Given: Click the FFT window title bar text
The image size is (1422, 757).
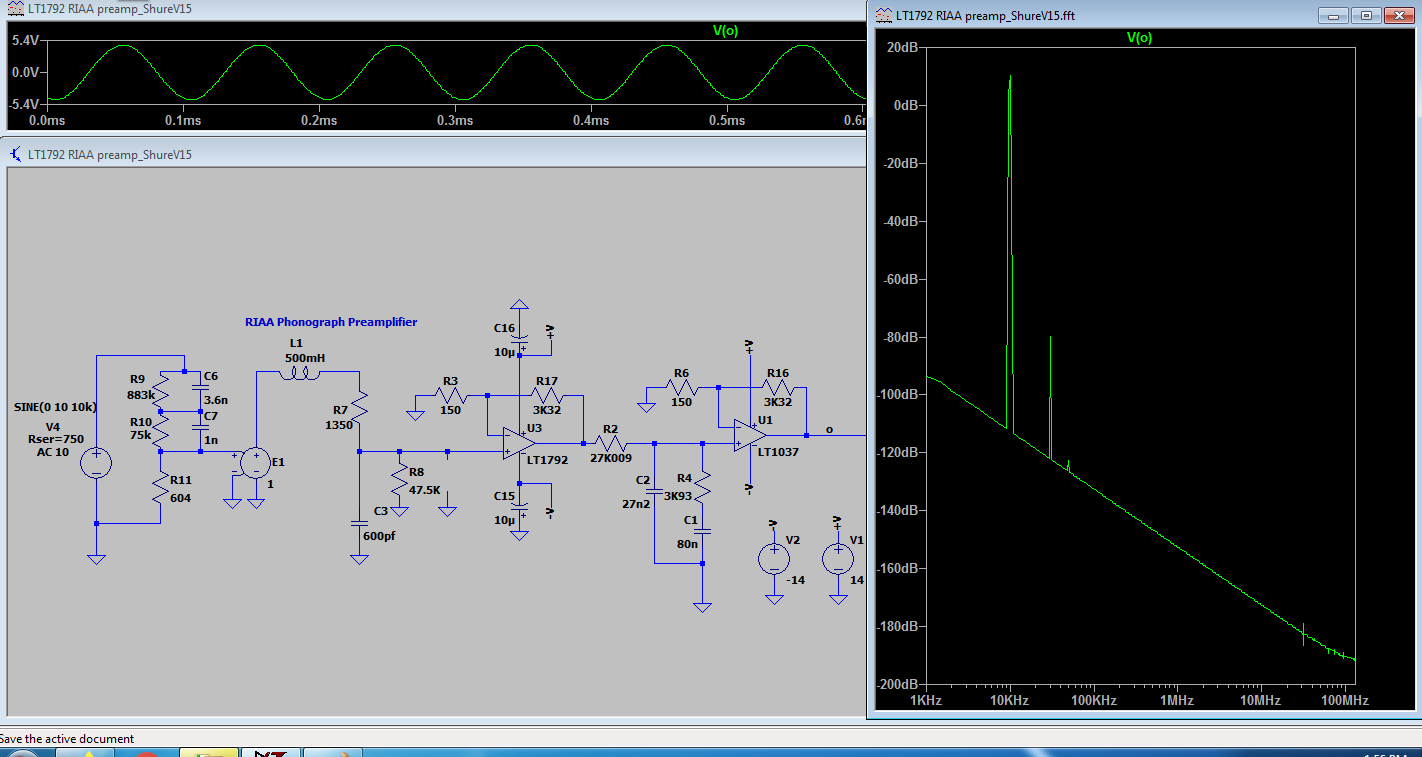Looking at the screenshot, I should click(985, 15).
